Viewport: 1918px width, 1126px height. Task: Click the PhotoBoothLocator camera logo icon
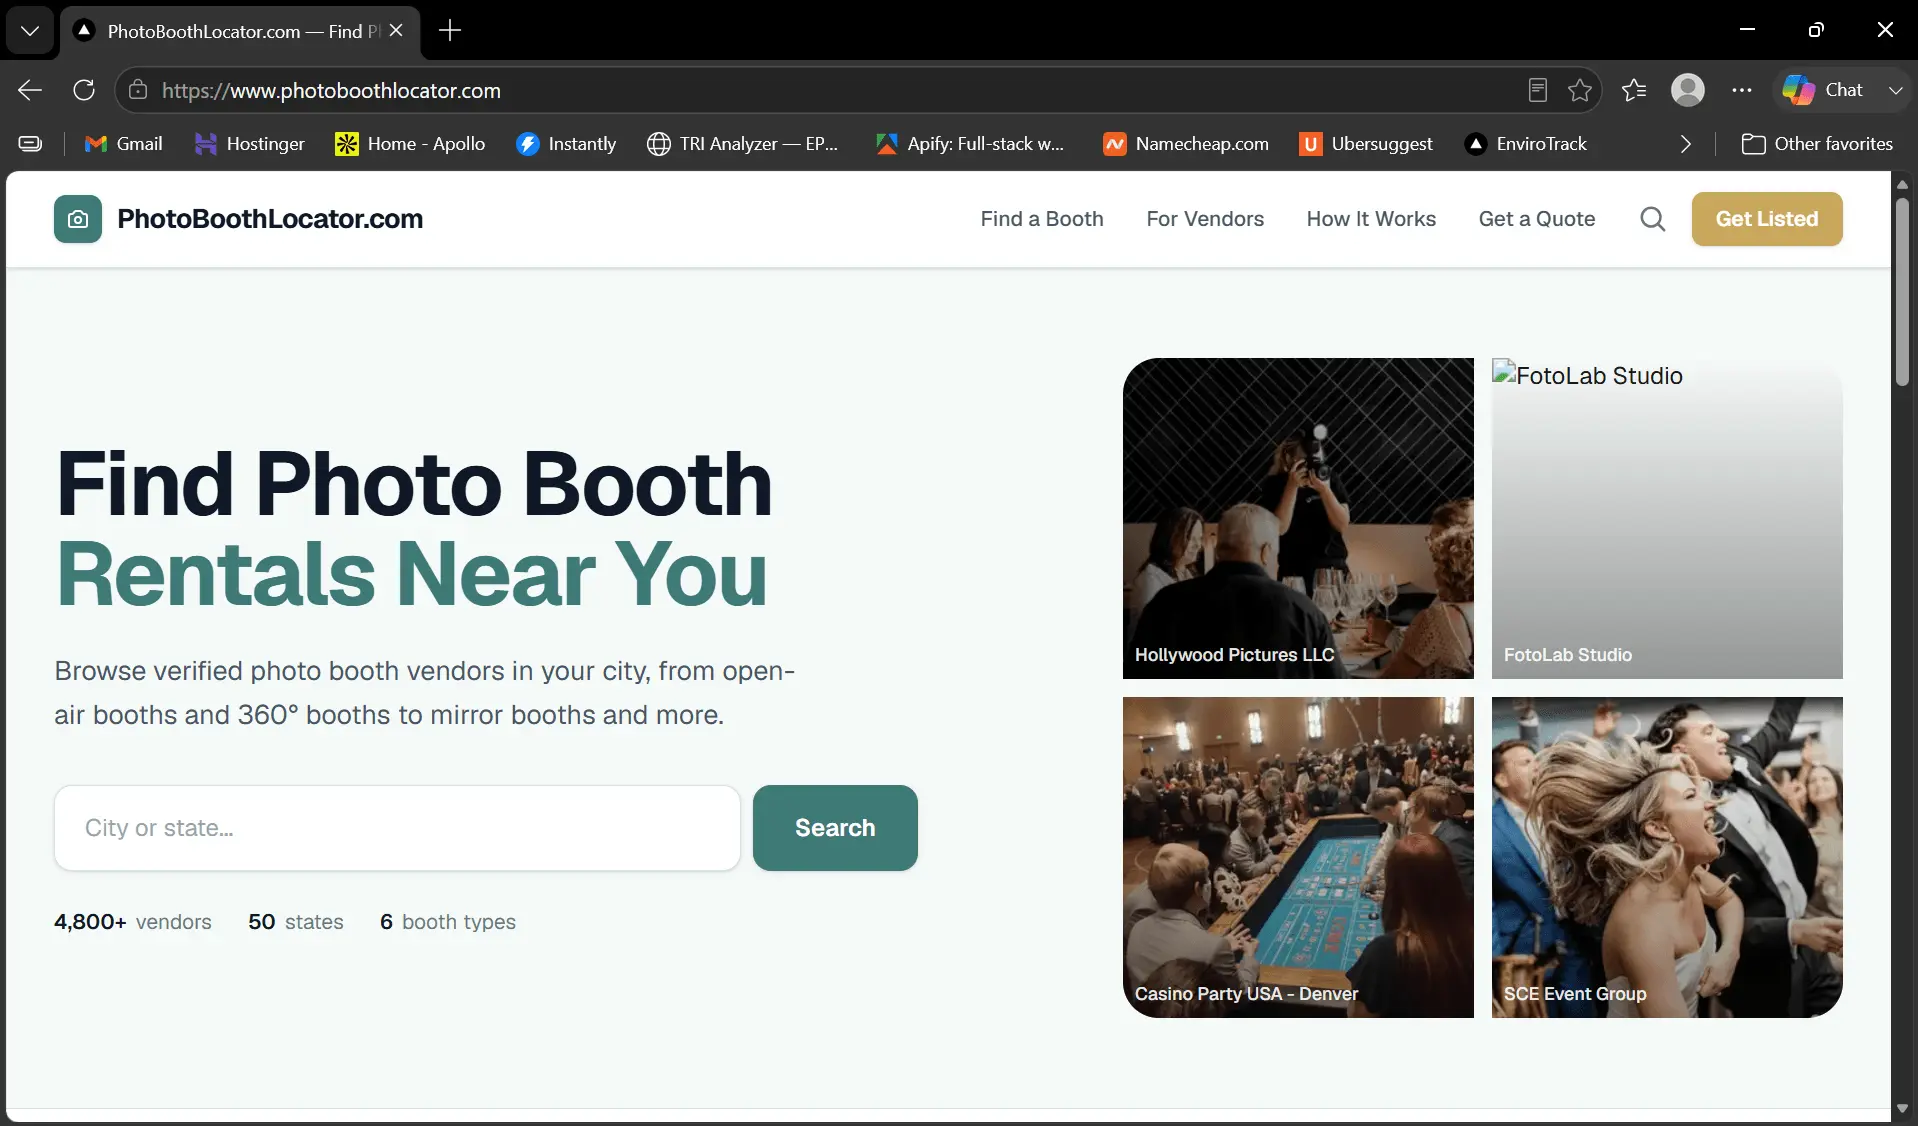(x=78, y=219)
